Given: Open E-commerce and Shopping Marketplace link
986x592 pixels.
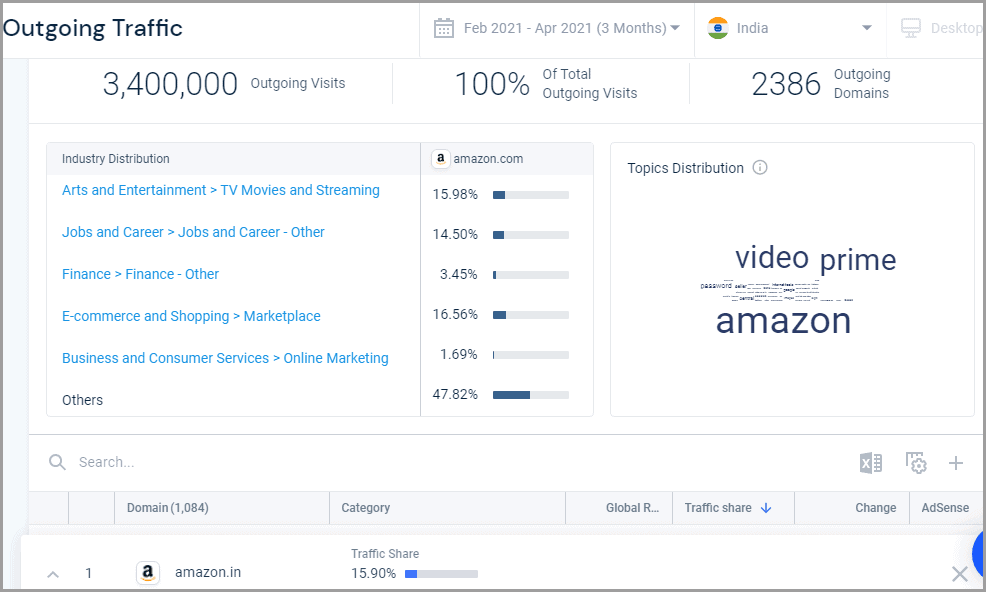Looking at the screenshot, I should tap(191, 316).
